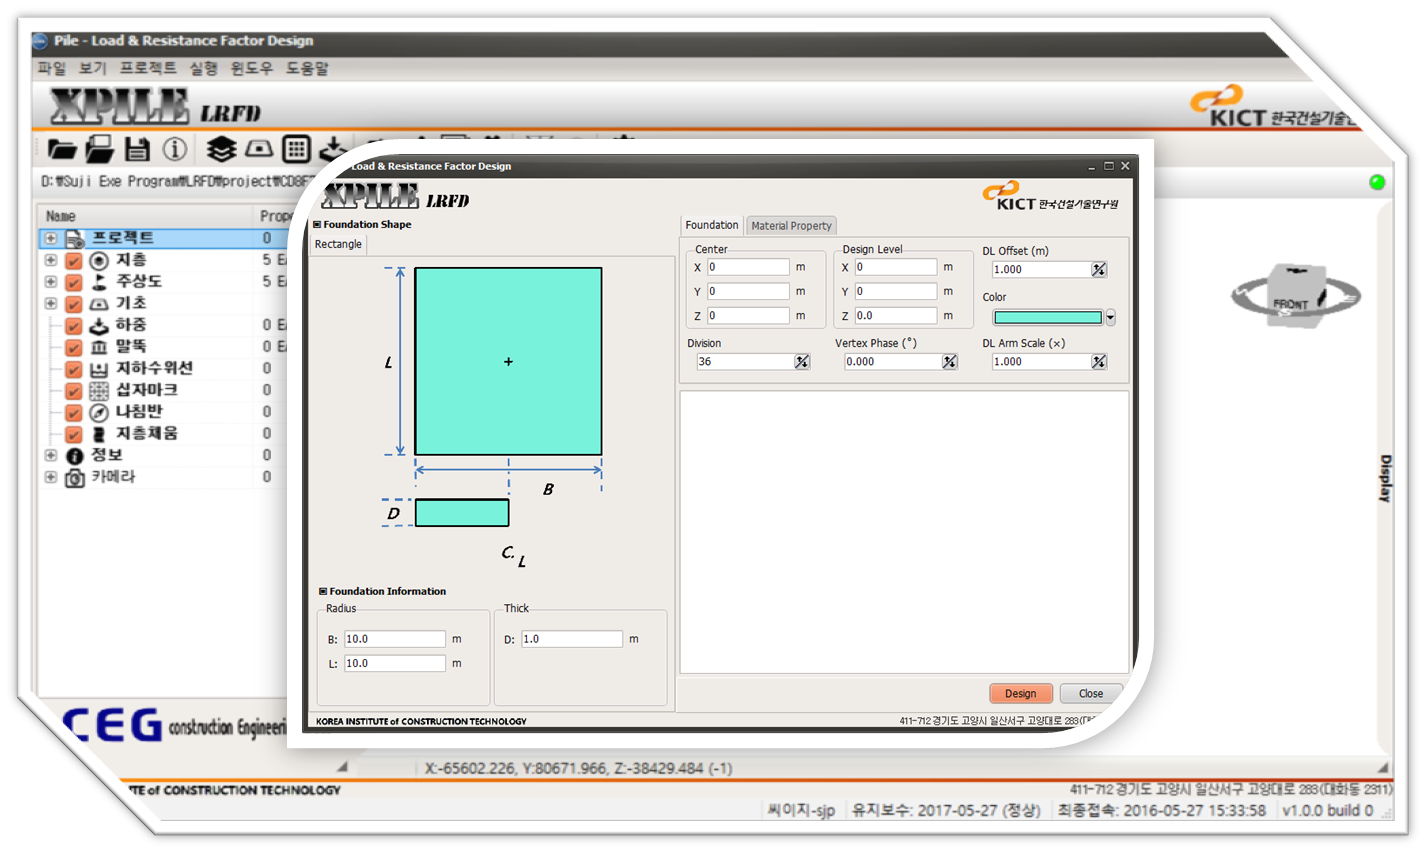The height and width of the screenshot is (851, 1425).
Task: Uncheck the 지층채움 checkbox
Action: (74, 435)
